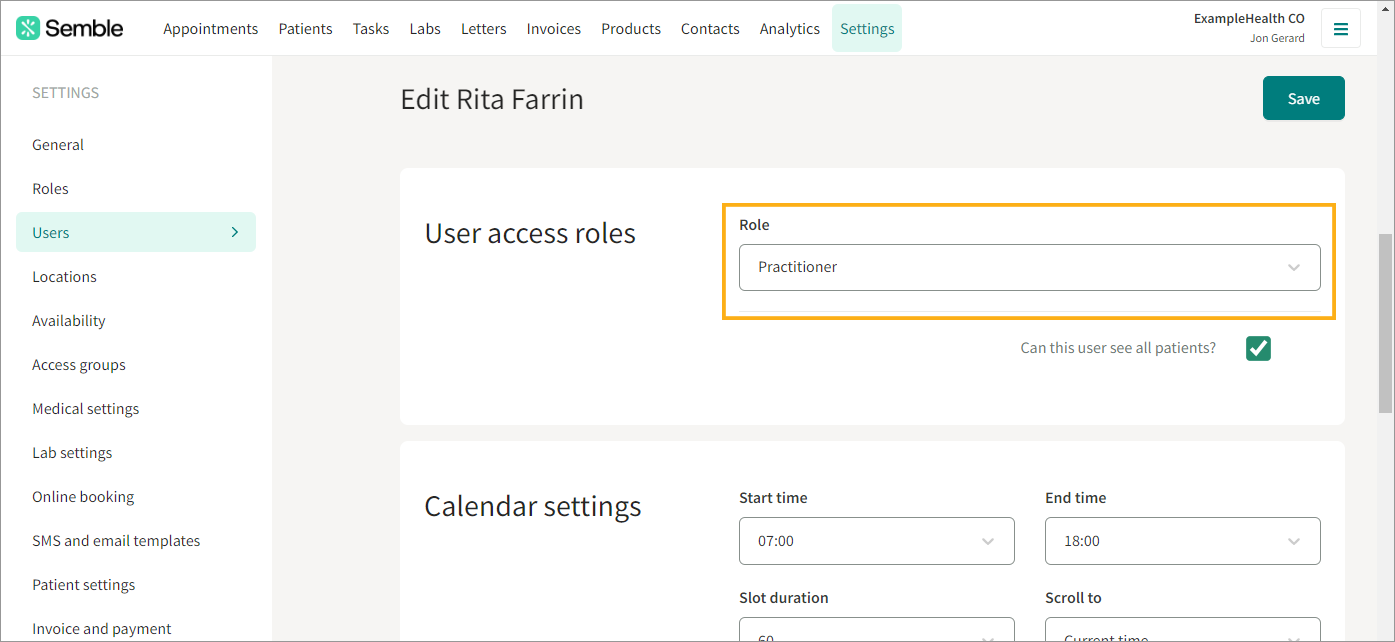
Task: Expand the Start time dropdown
Action: click(876, 541)
